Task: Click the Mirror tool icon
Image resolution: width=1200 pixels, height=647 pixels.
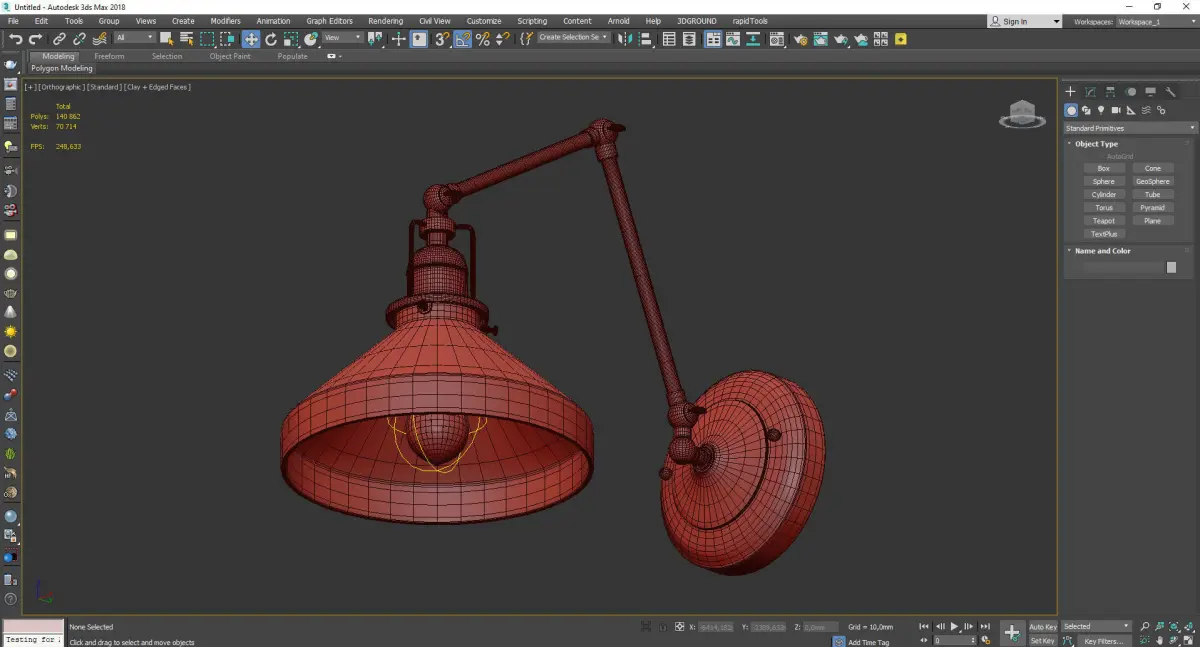Action: 624,39
